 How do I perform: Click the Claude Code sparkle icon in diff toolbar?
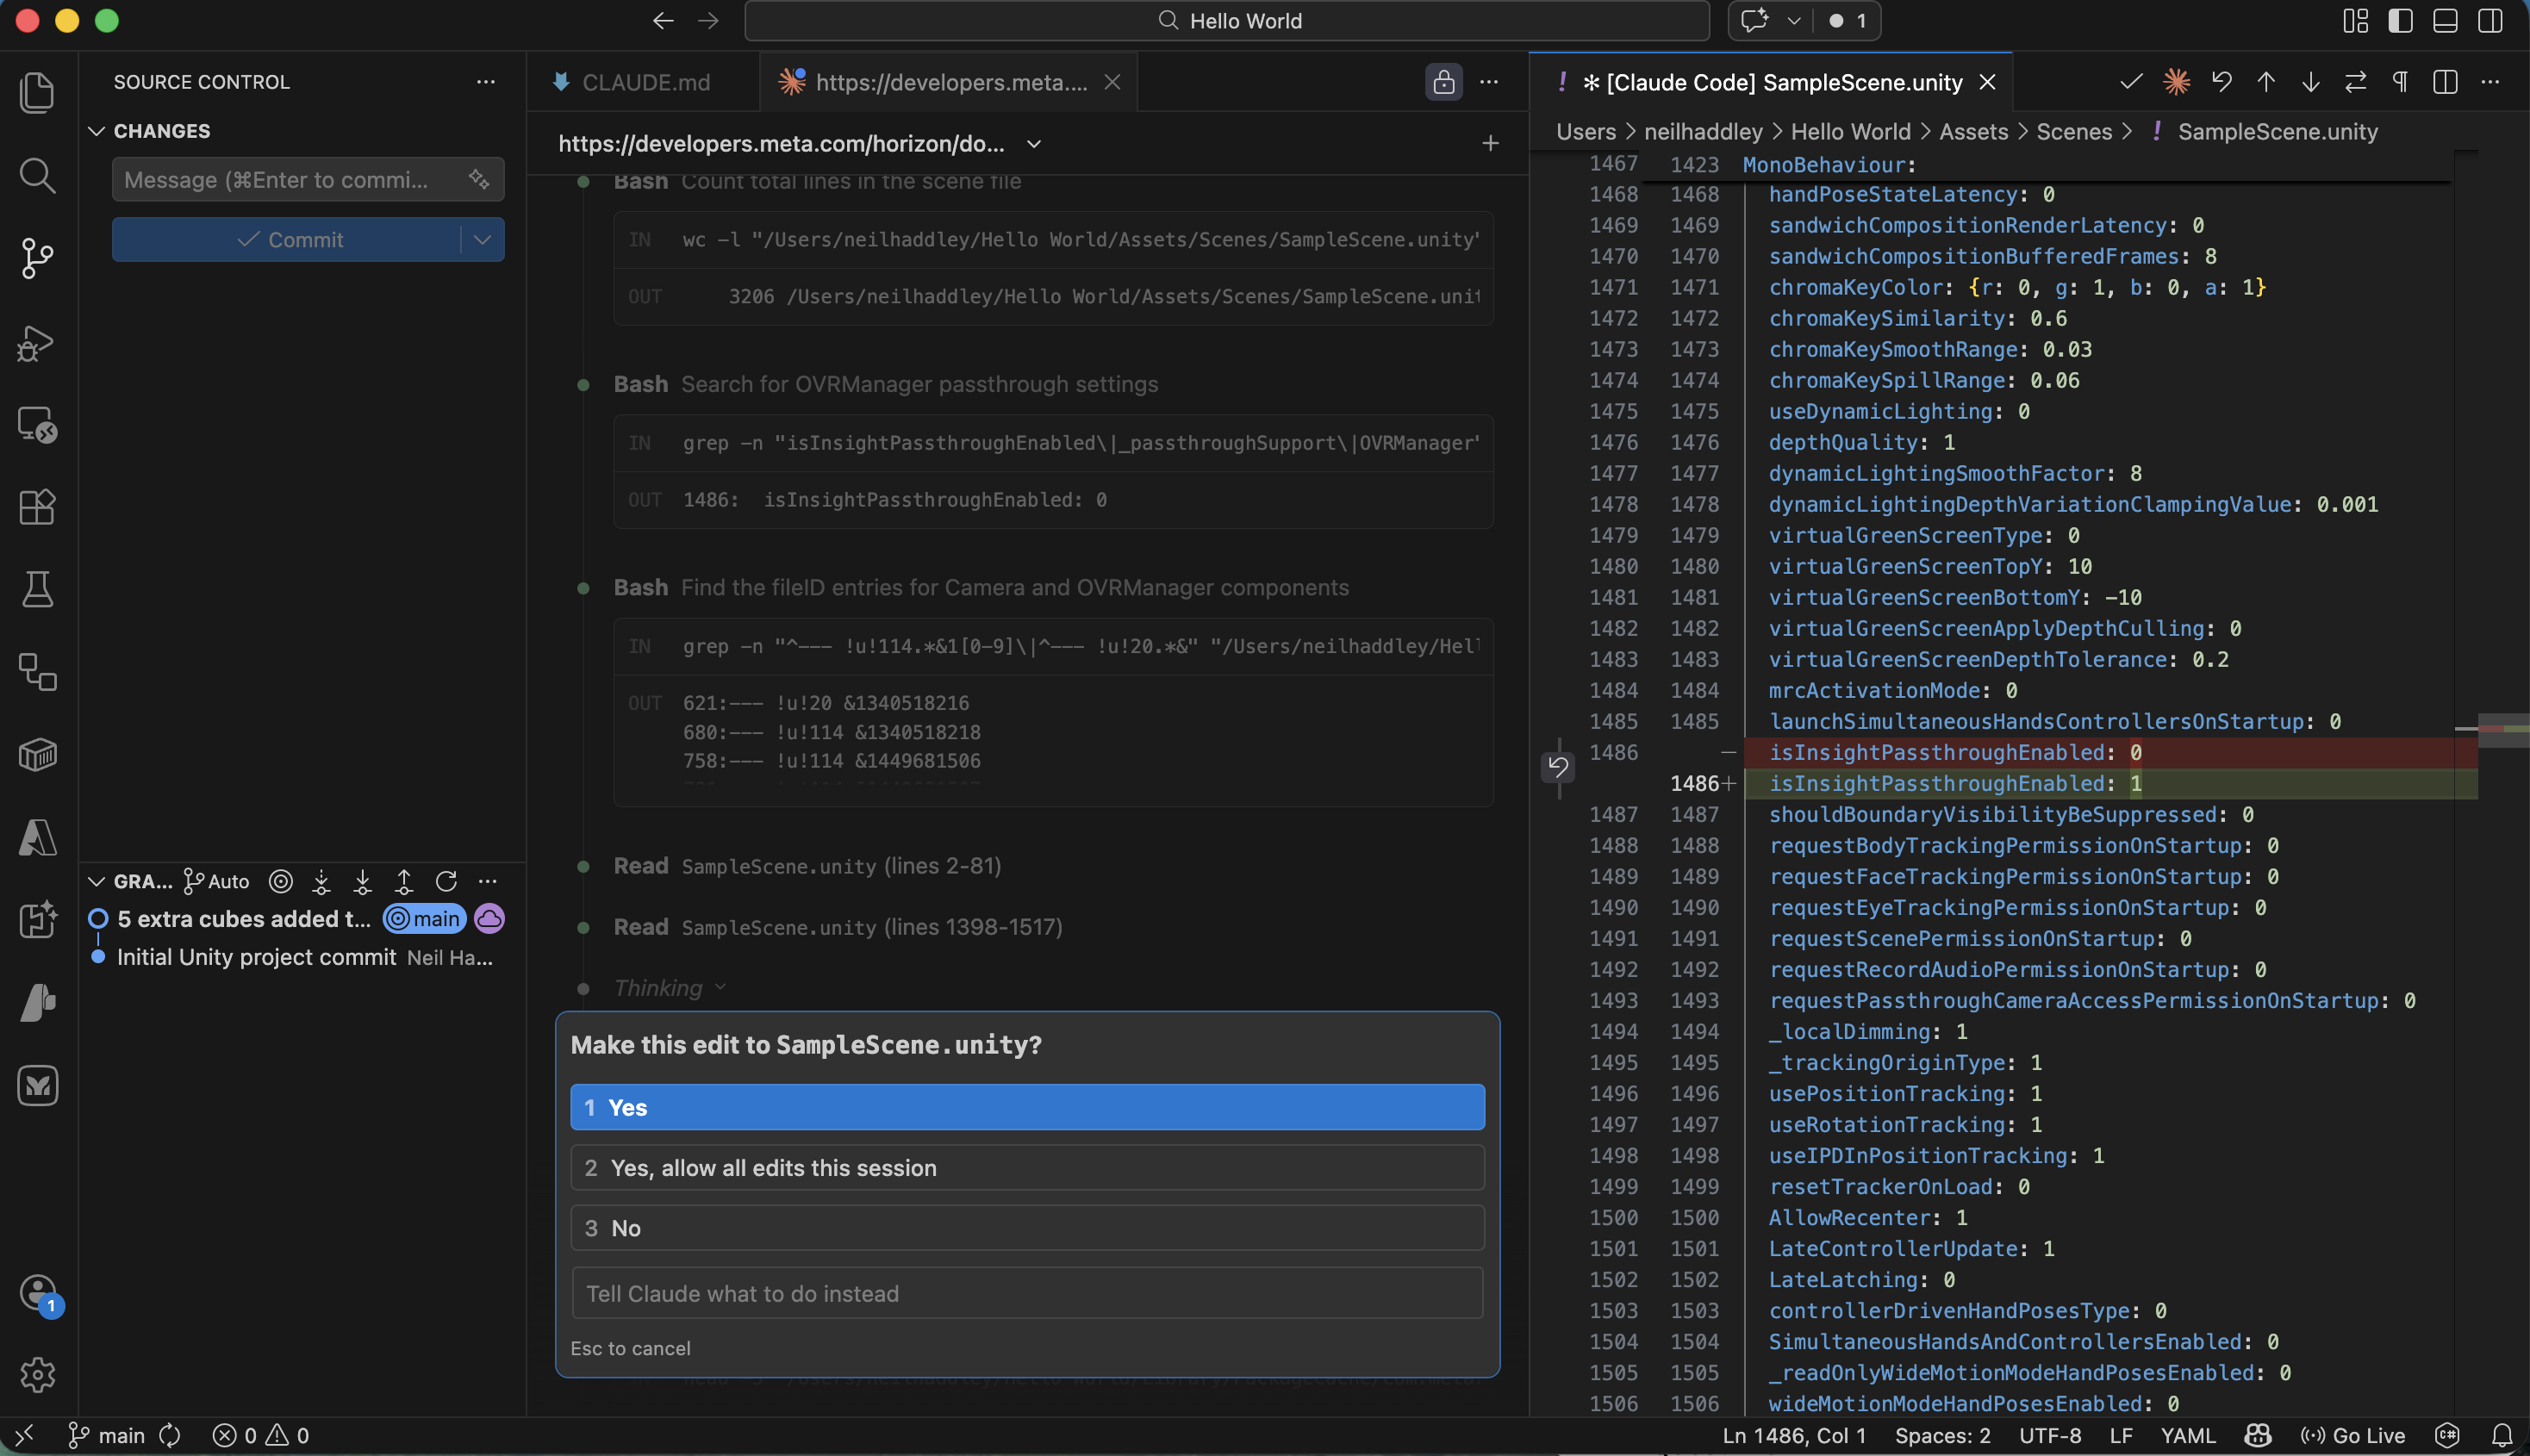(x=2176, y=82)
